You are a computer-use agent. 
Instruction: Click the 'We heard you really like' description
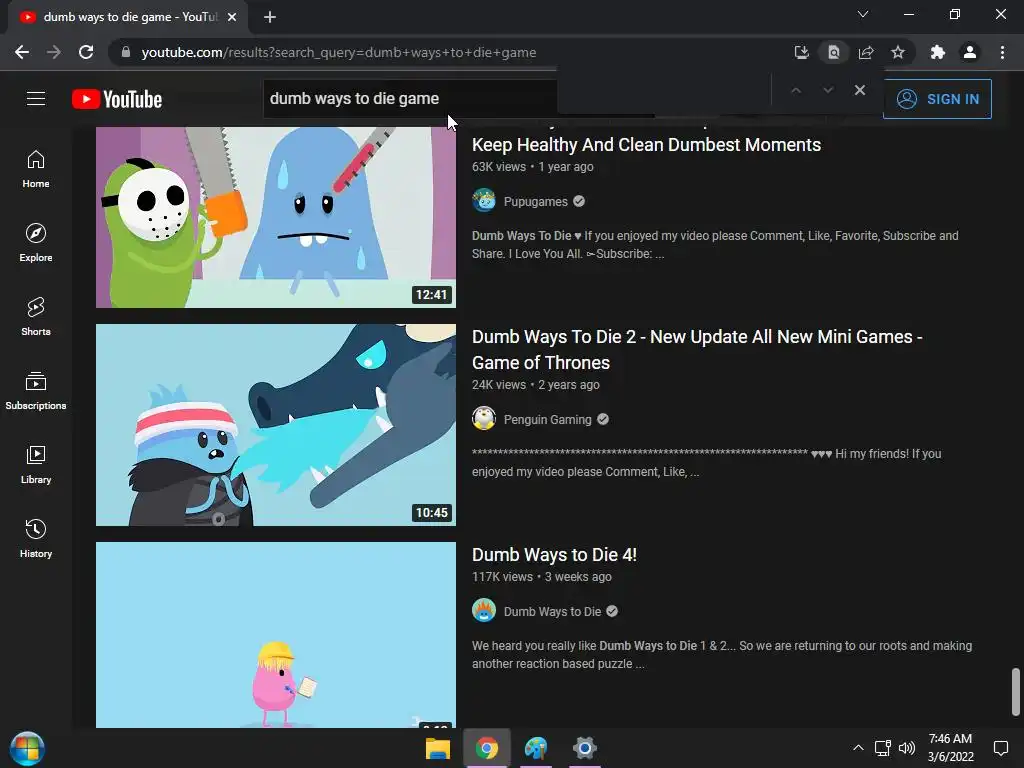722,654
